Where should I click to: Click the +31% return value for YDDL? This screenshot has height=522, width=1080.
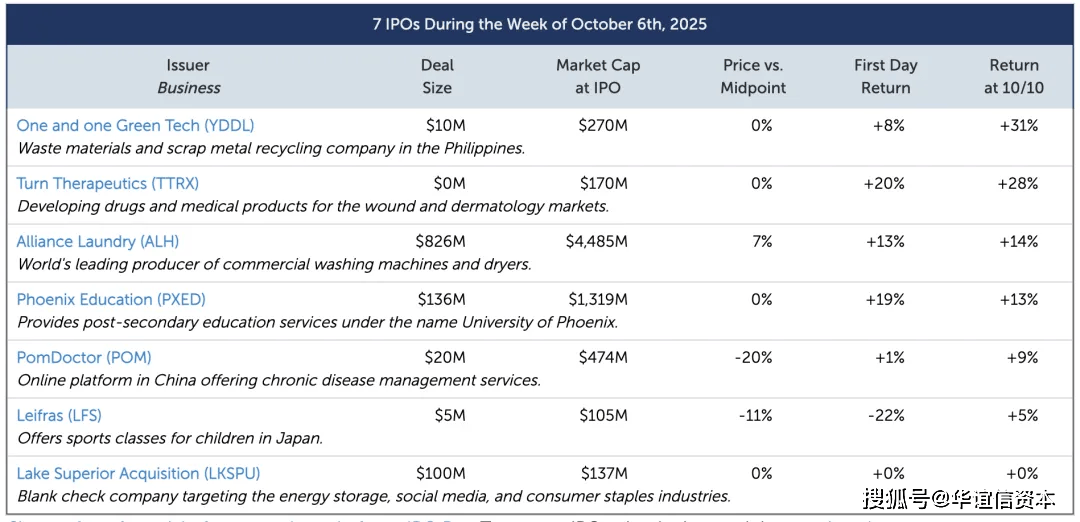[1017, 125]
